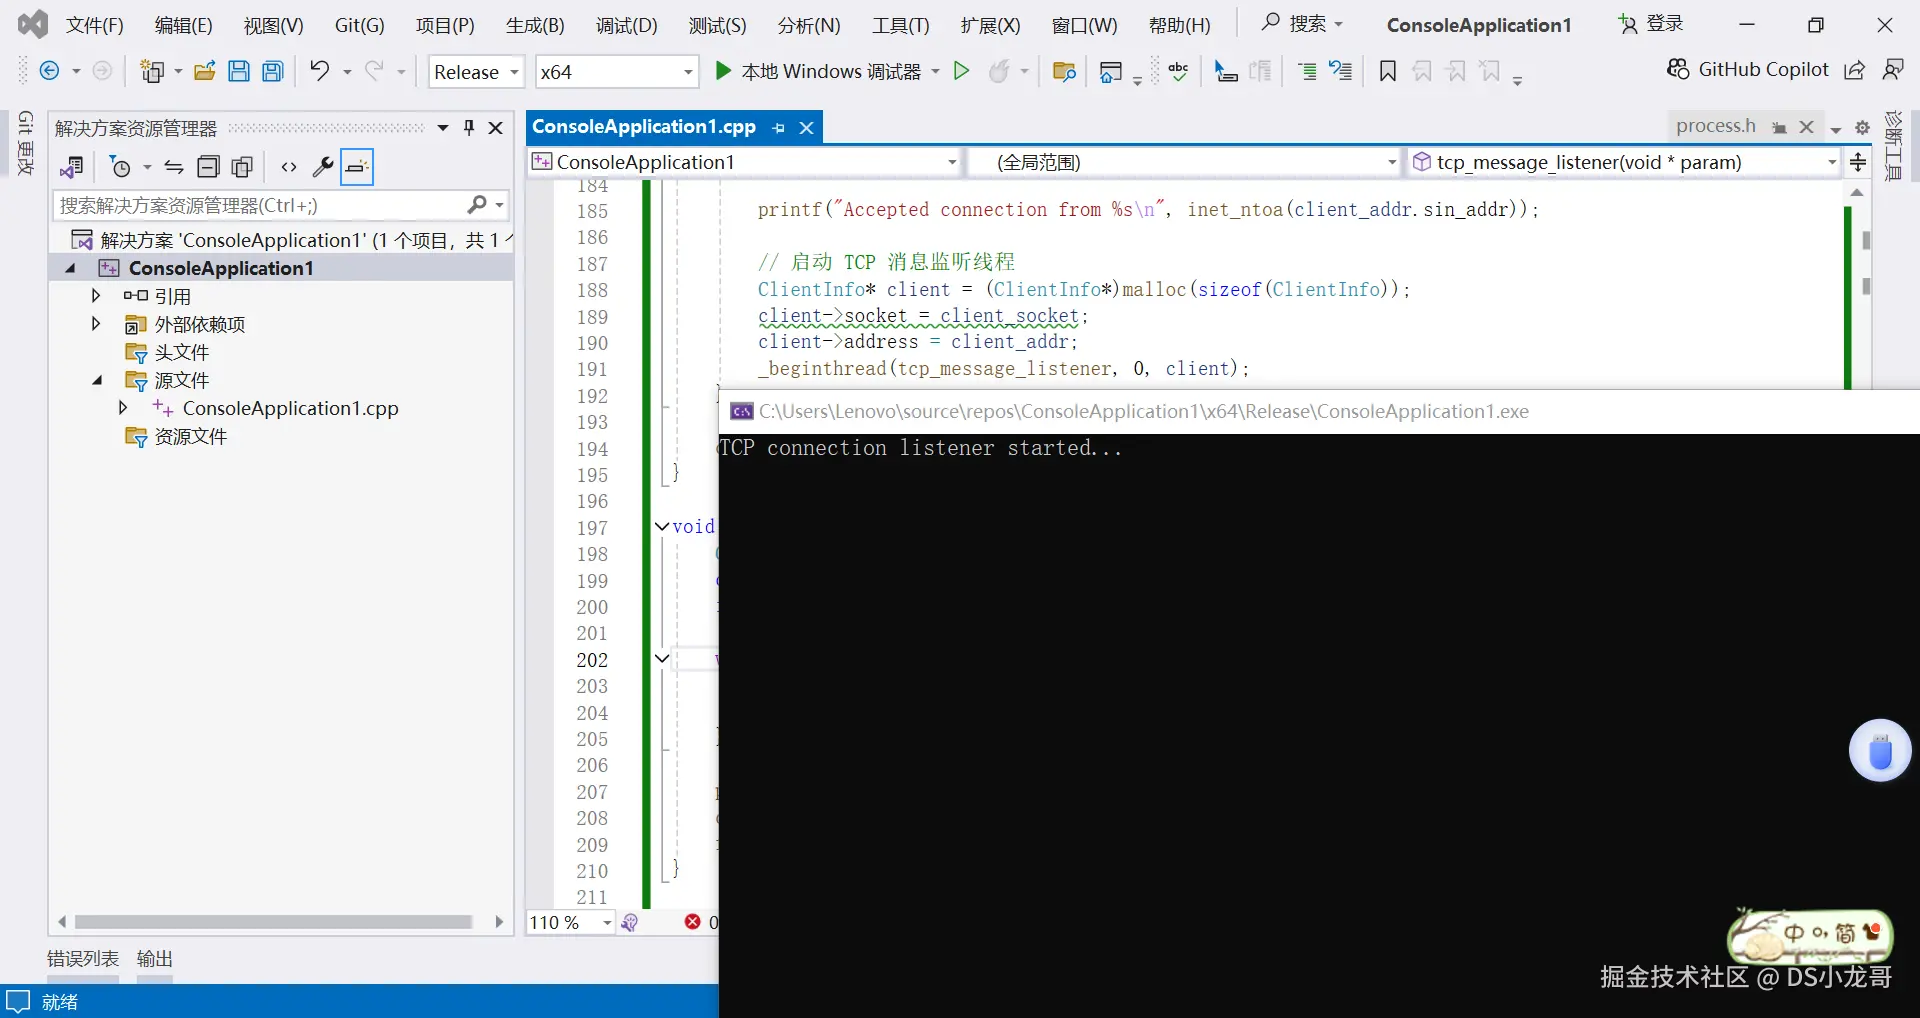Toggle sync with active document
The height and width of the screenshot is (1018, 1920).
(x=174, y=167)
